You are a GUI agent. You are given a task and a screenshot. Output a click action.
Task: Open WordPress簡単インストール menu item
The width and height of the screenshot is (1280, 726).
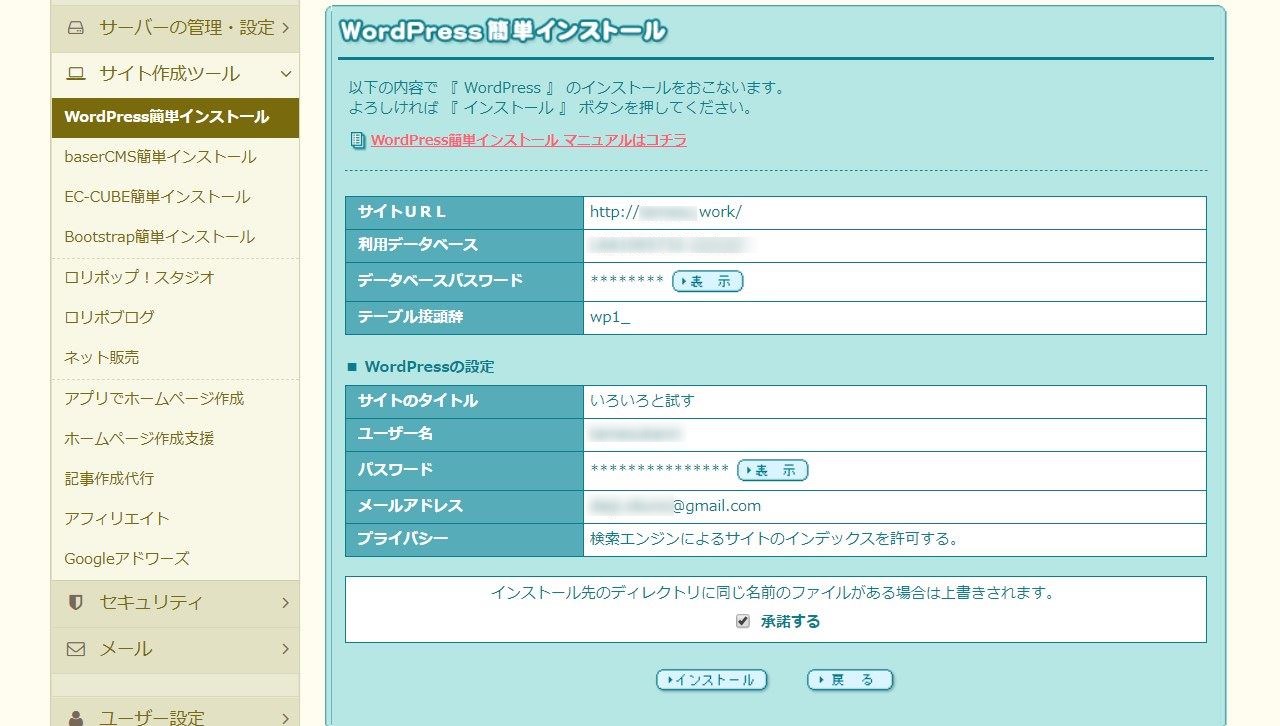pos(175,117)
